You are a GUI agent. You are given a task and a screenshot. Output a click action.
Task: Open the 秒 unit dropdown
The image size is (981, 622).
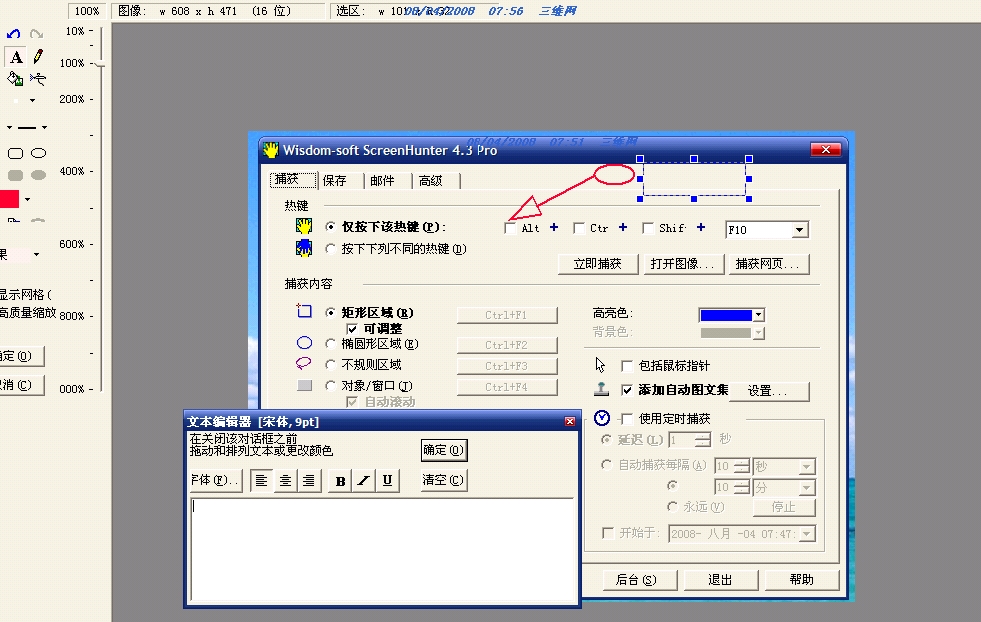click(x=807, y=467)
